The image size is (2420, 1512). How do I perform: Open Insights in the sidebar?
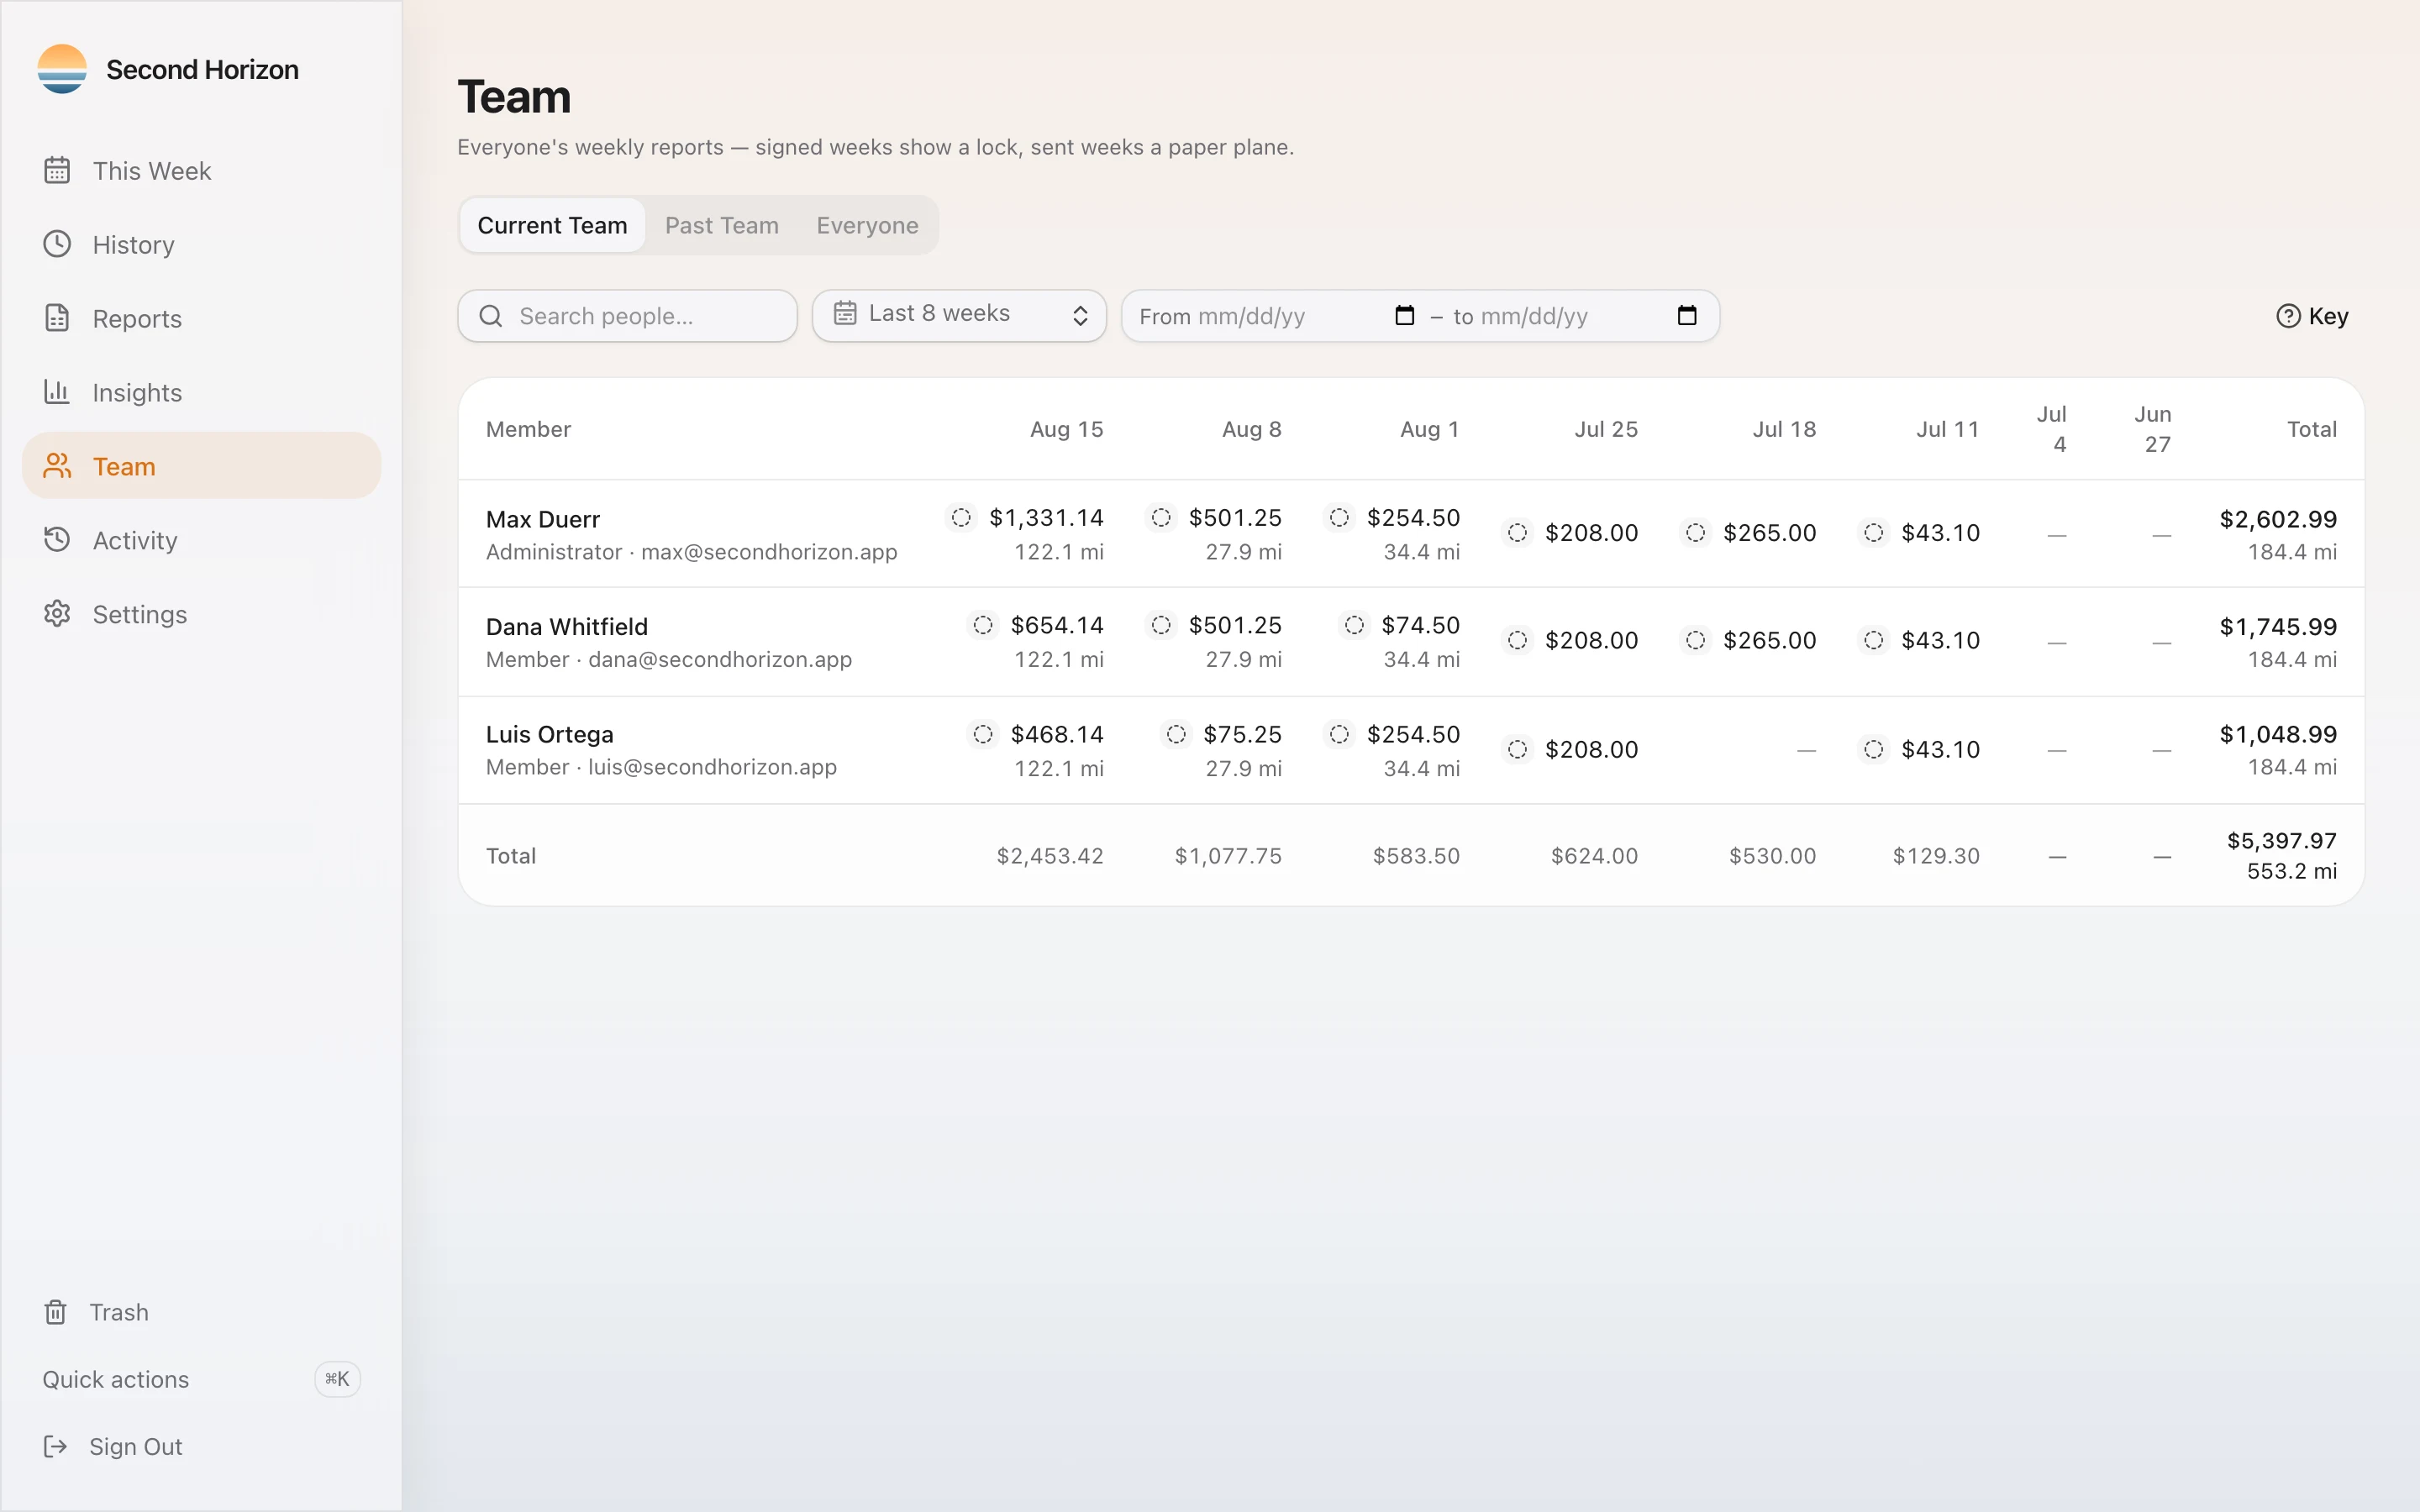coord(201,392)
